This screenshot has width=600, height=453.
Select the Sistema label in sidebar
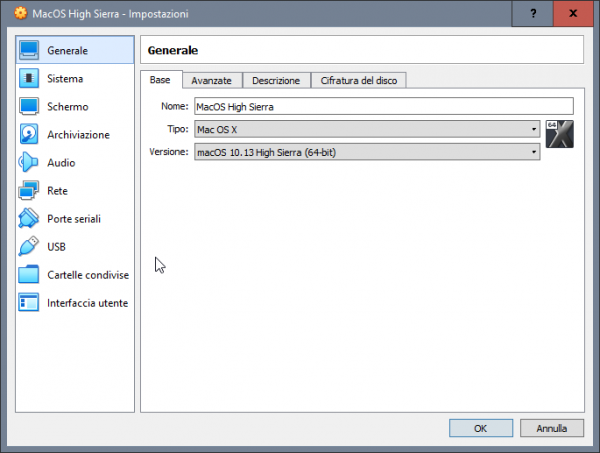(x=65, y=78)
